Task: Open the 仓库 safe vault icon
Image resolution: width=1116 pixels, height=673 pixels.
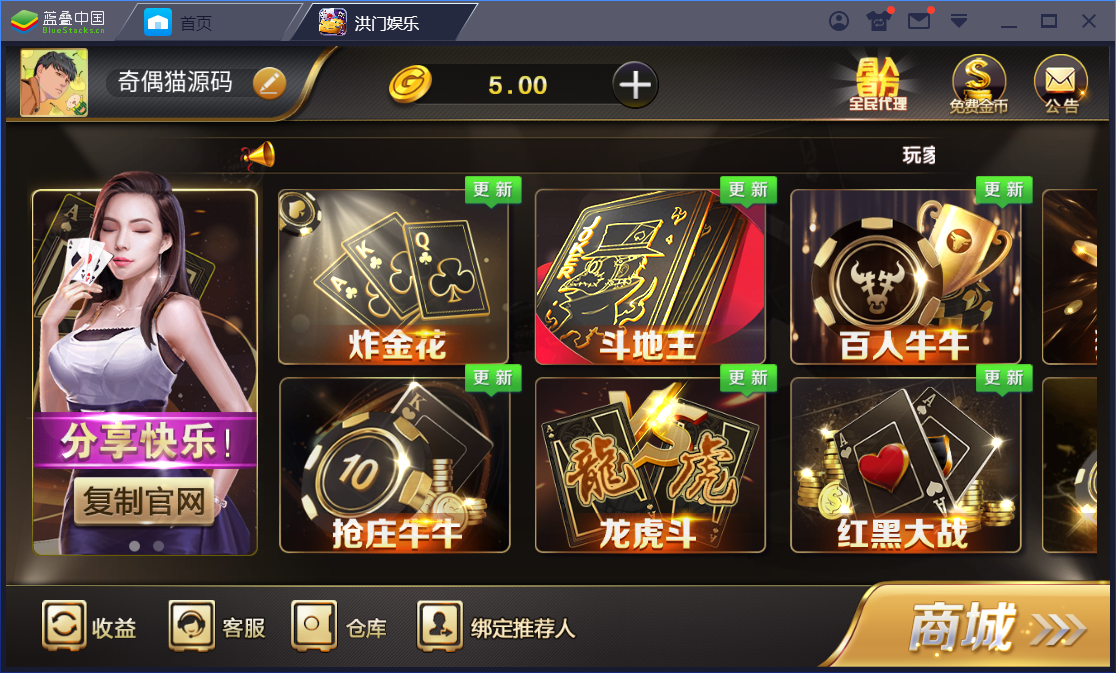Action: click(x=339, y=626)
